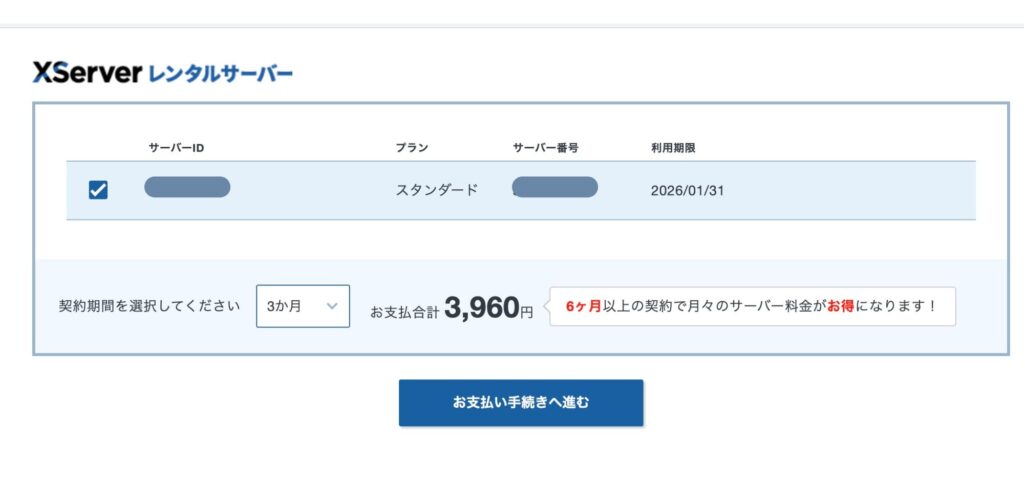Open the 3か月 contract period dropdown
Screen dimensions: 1024x486
tap(302, 307)
